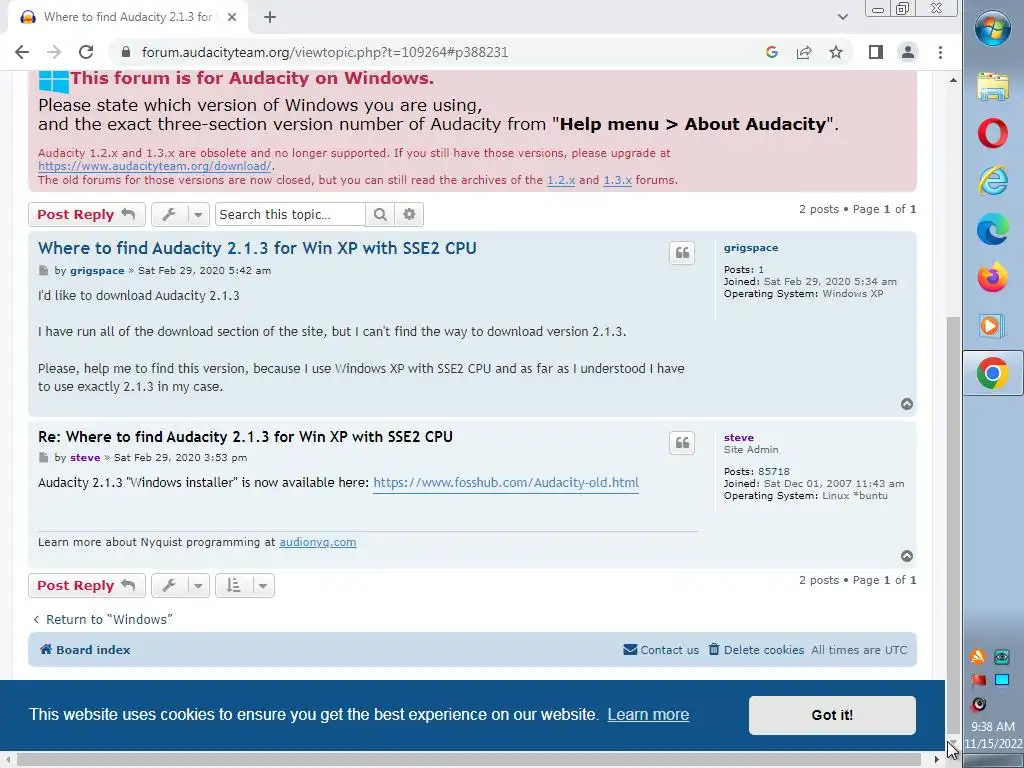Click Delete cookies in the footer
Image resolution: width=1024 pixels, height=768 pixels.
(x=756, y=650)
